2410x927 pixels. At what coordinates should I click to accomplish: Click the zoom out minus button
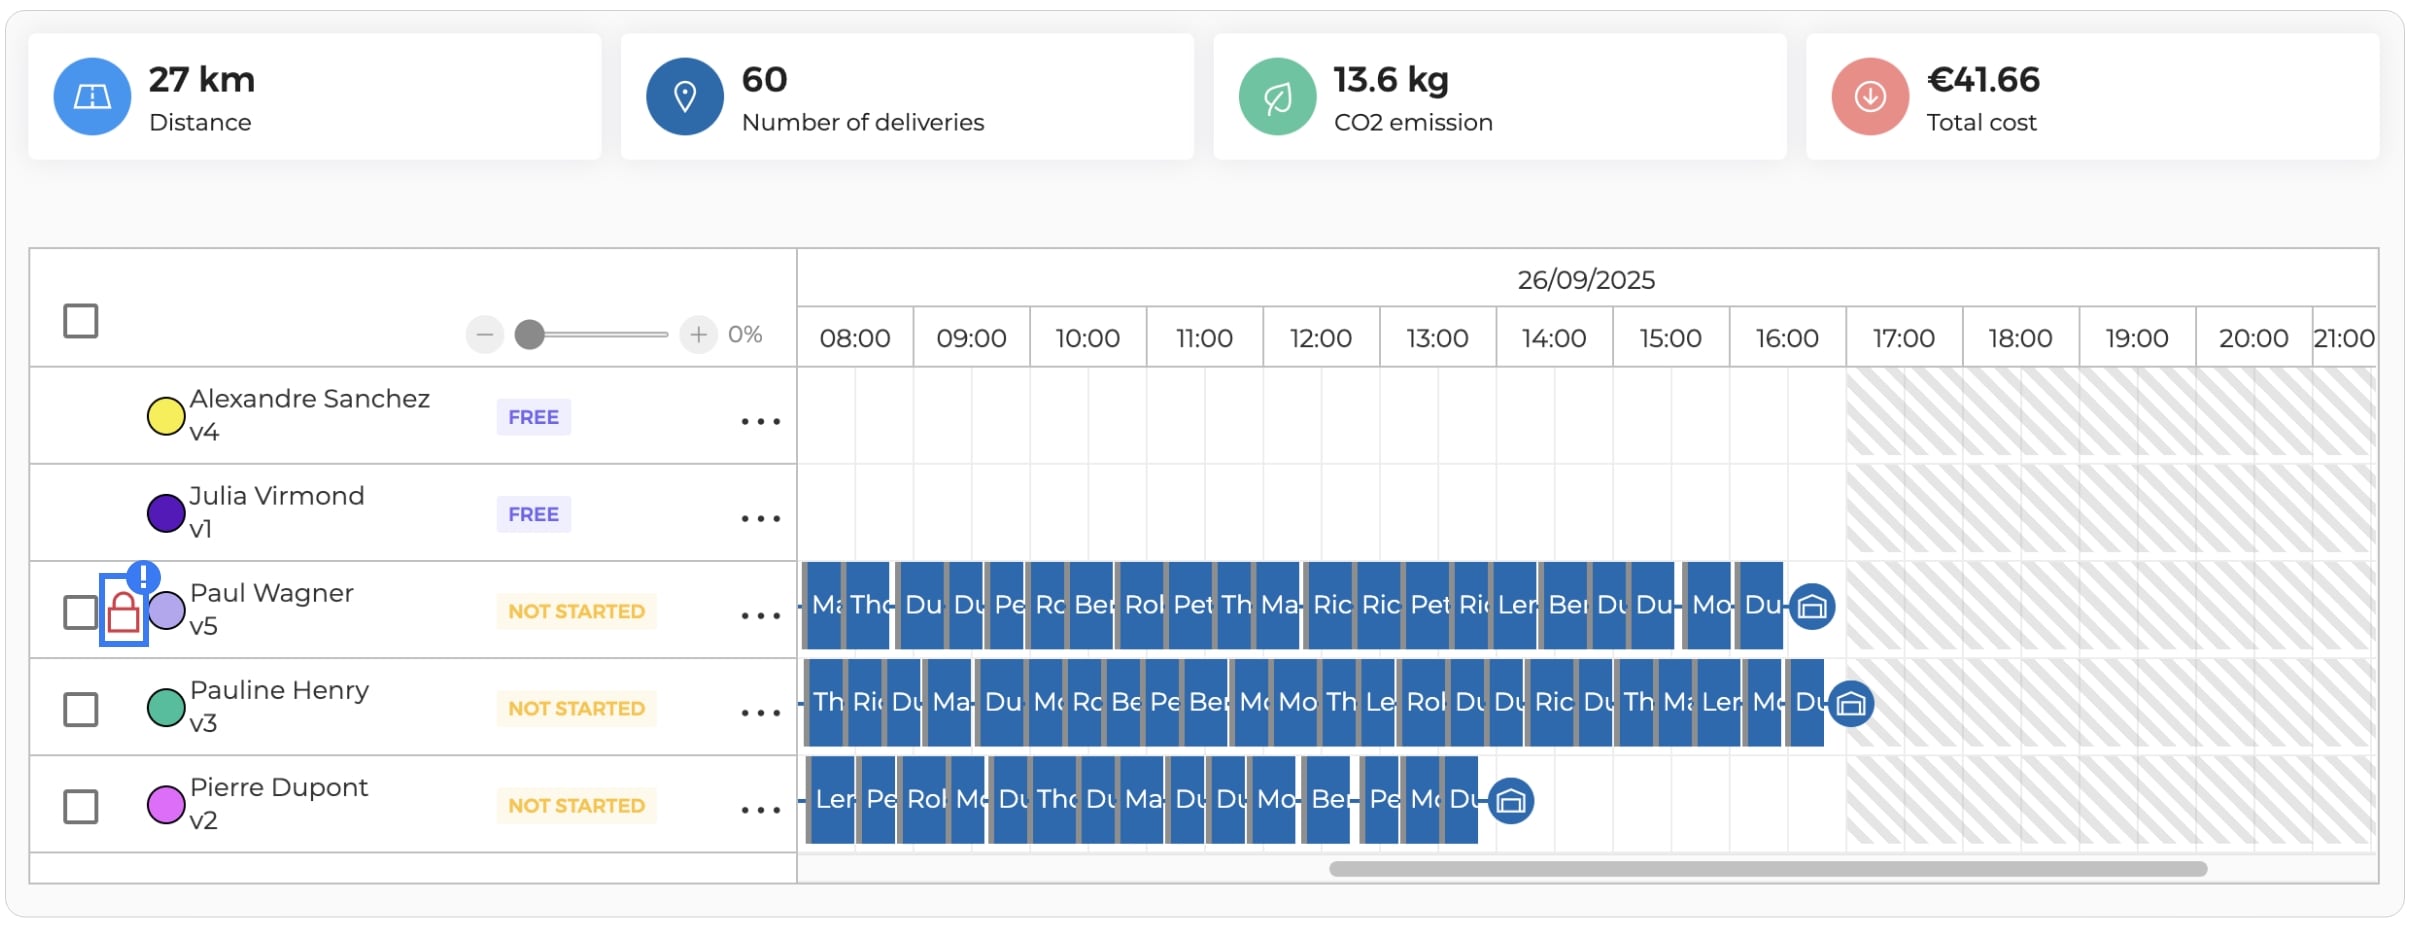tap(485, 334)
